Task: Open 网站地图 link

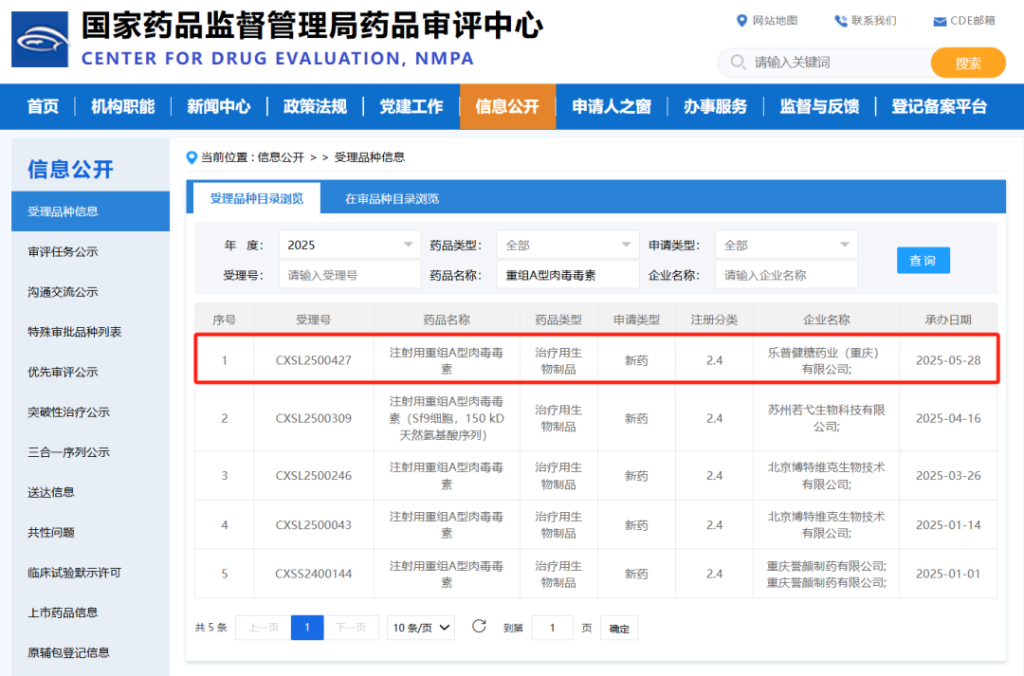Action: pos(775,21)
